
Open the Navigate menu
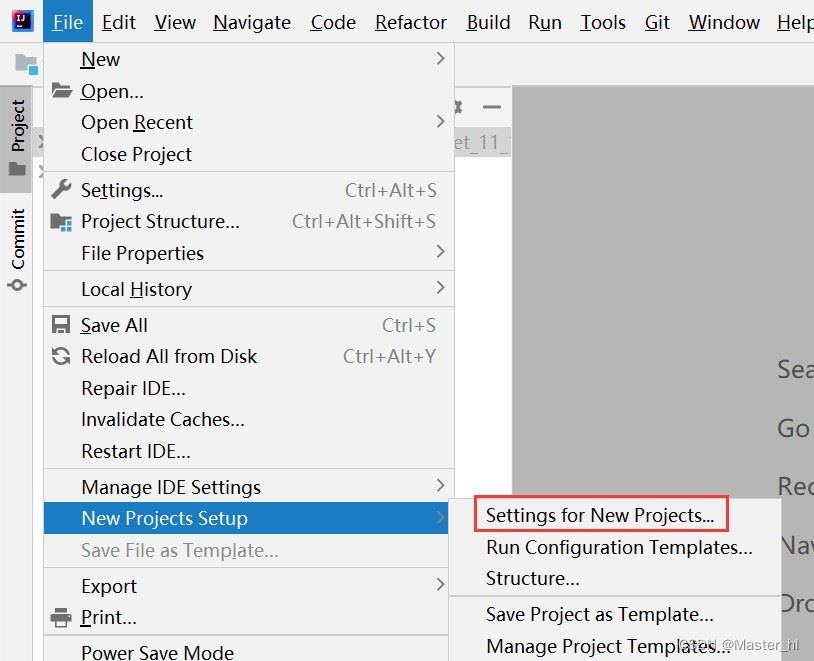(x=252, y=22)
